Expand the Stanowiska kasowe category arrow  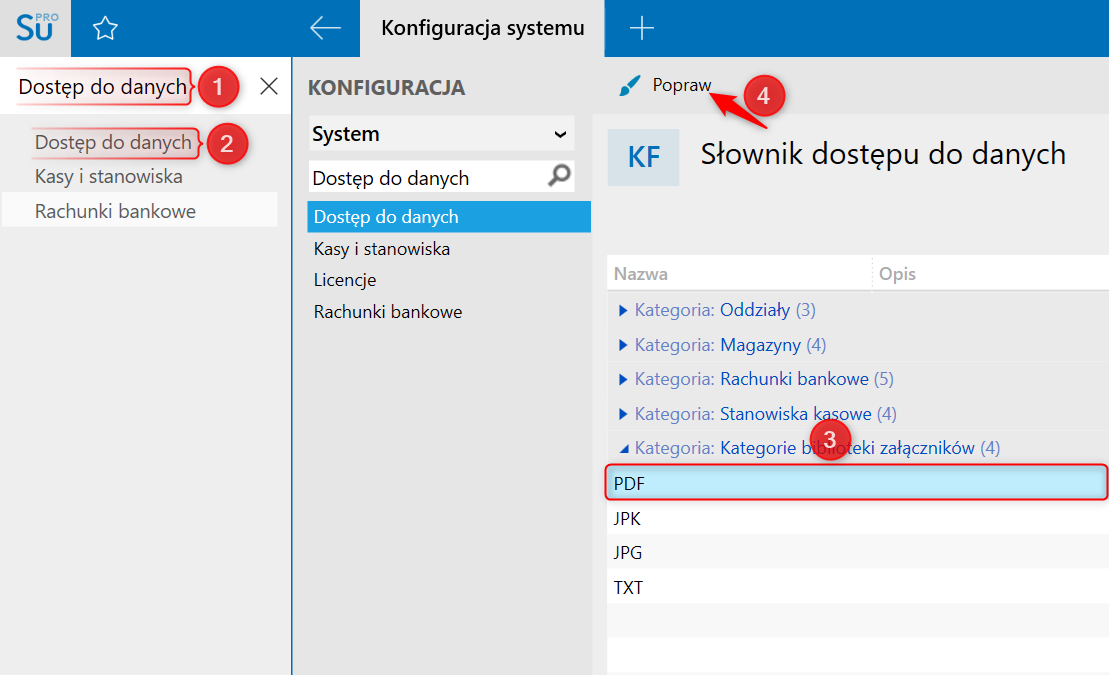(x=622, y=414)
